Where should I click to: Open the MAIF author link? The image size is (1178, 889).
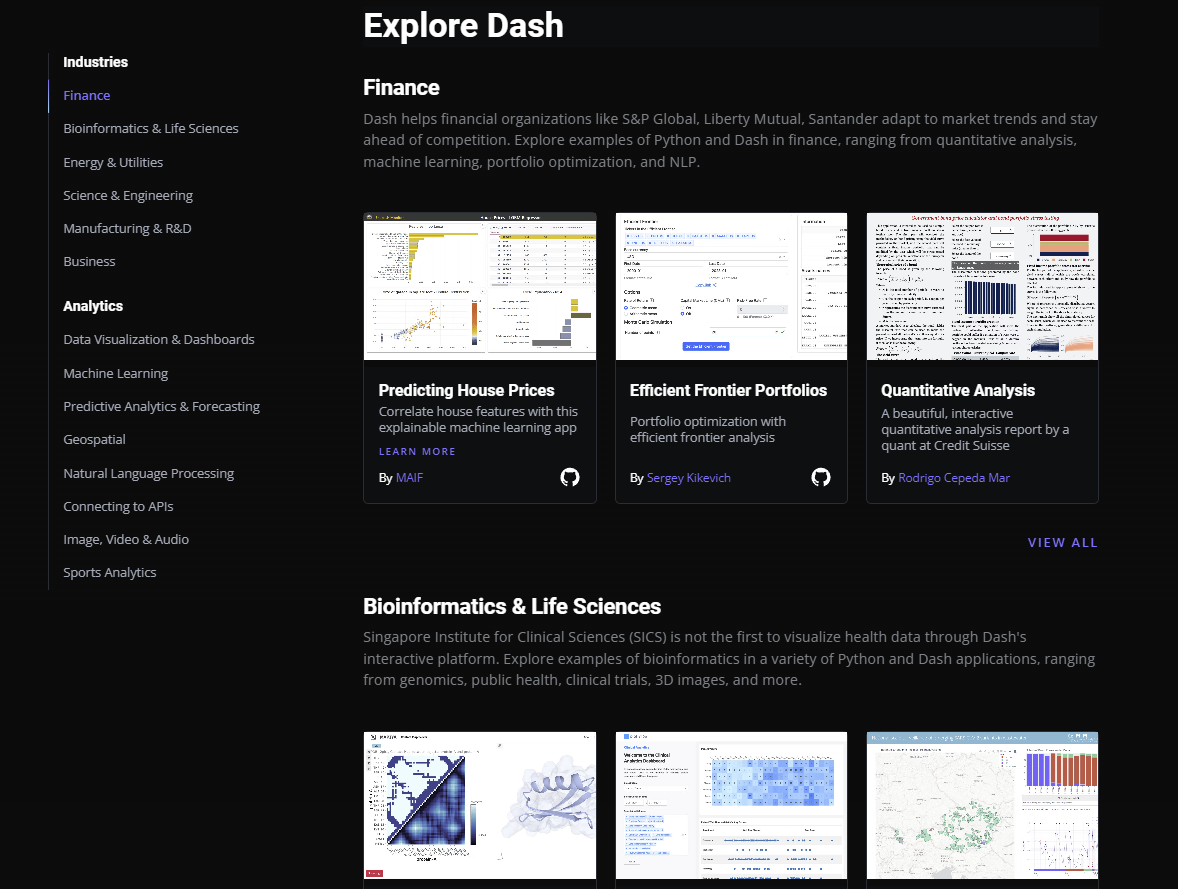pos(409,478)
